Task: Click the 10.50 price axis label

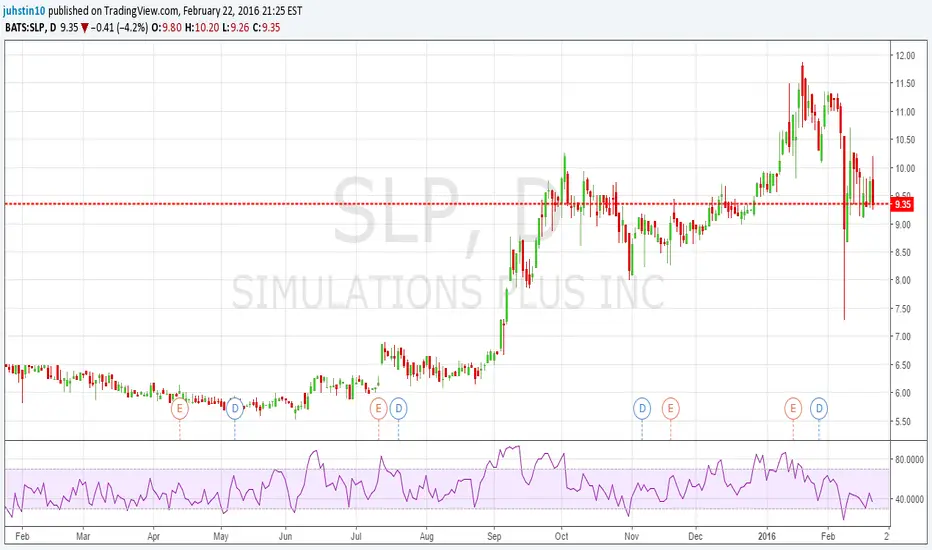Action: pos(905,140)
